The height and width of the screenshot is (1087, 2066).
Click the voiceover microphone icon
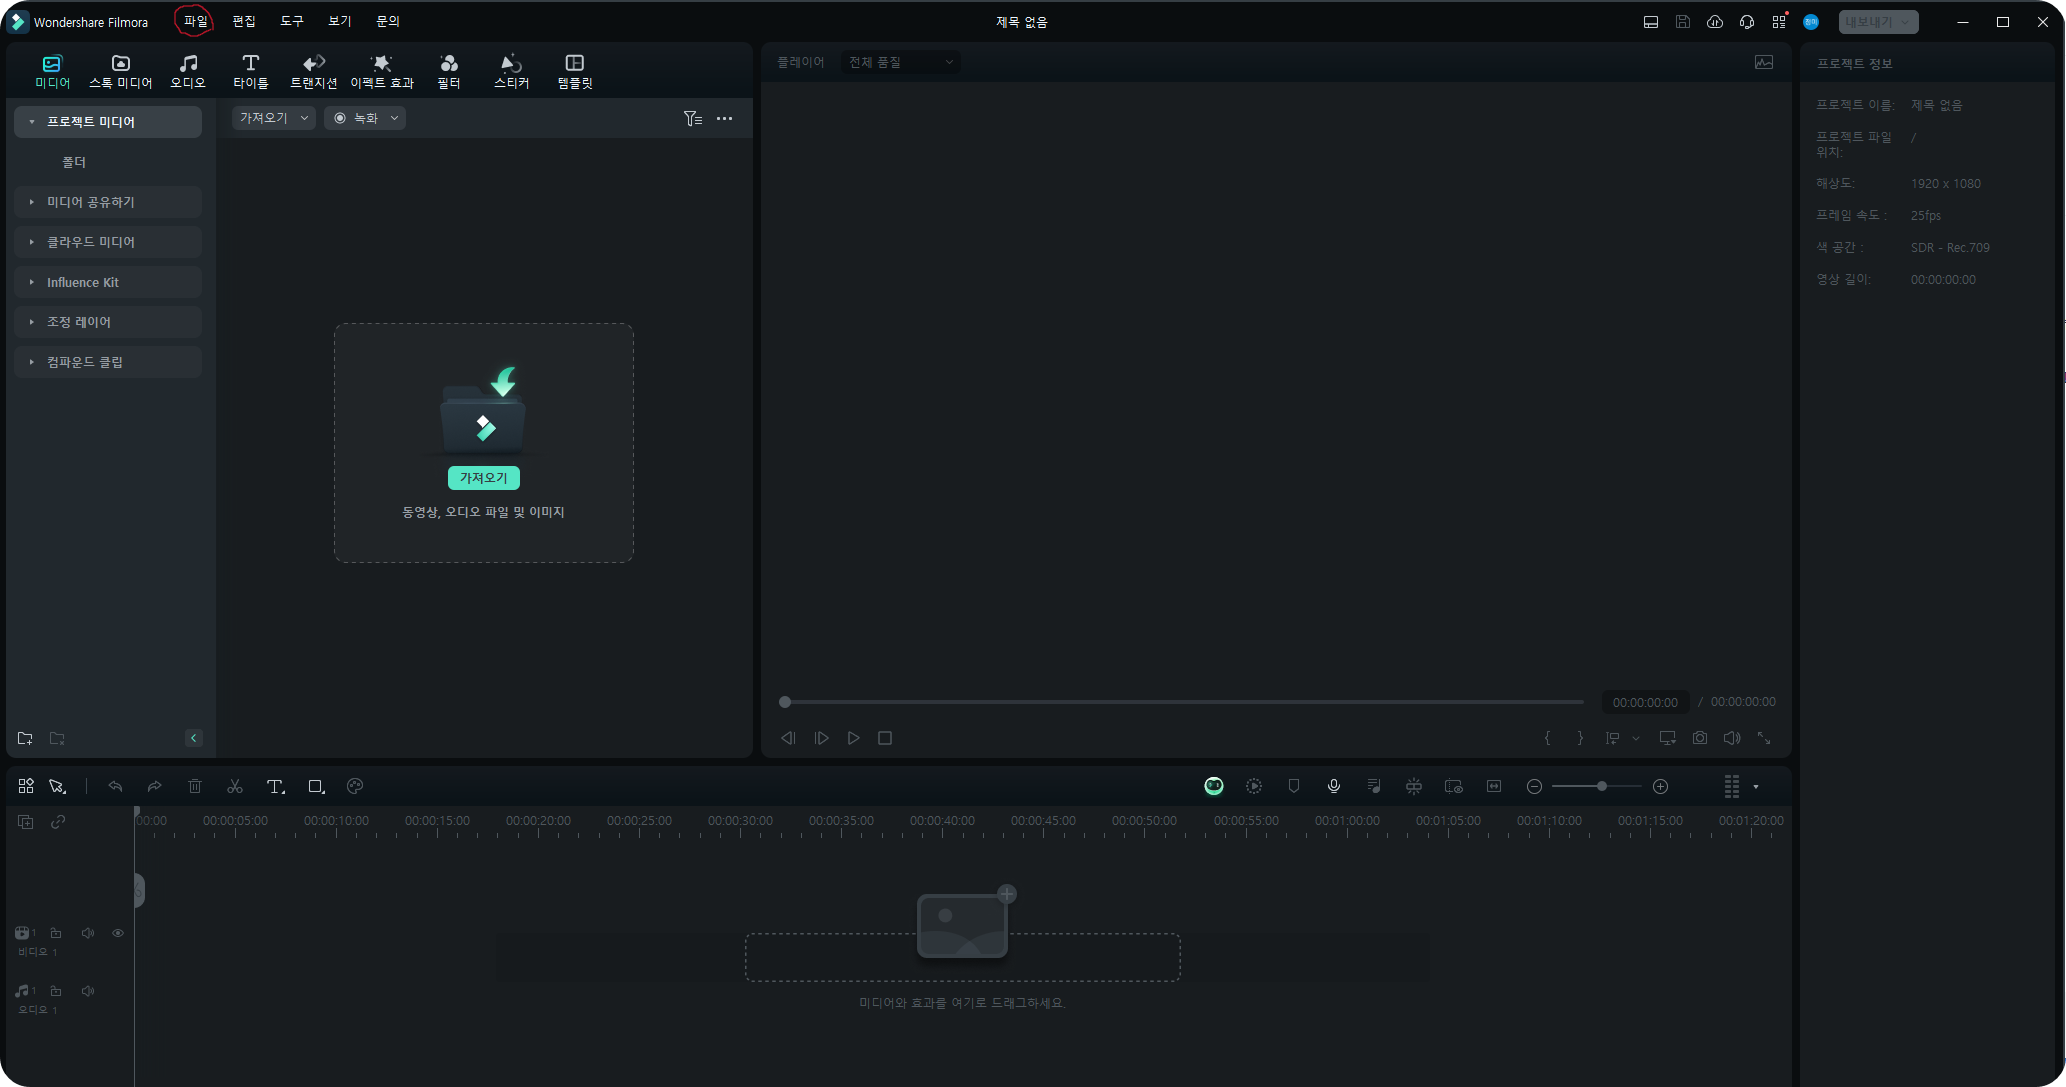(x=1333, y=787)
